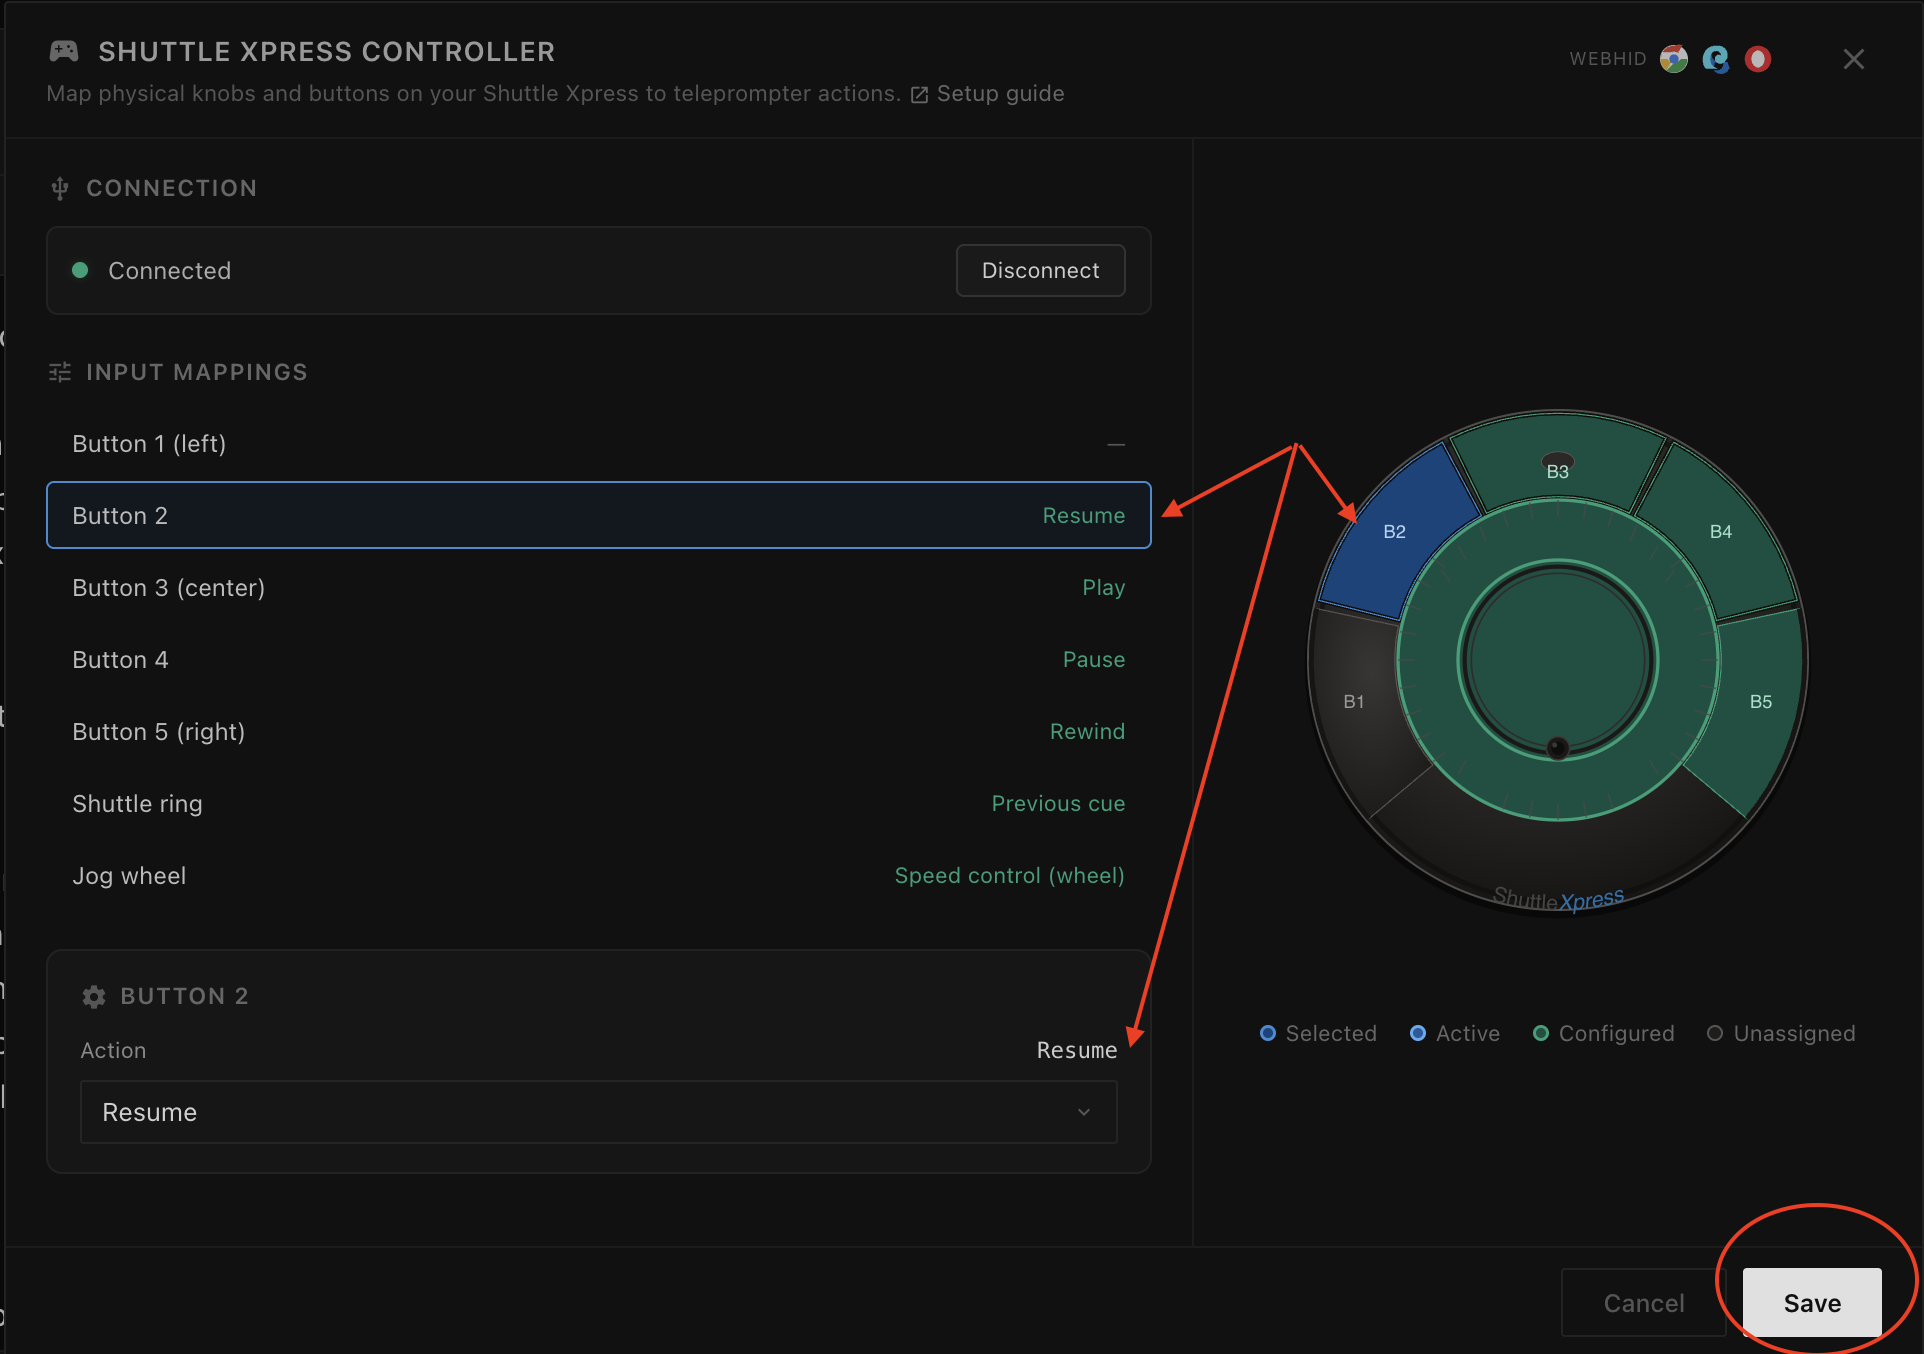Click the gamepad icon beside the title

tap(64, 52)
